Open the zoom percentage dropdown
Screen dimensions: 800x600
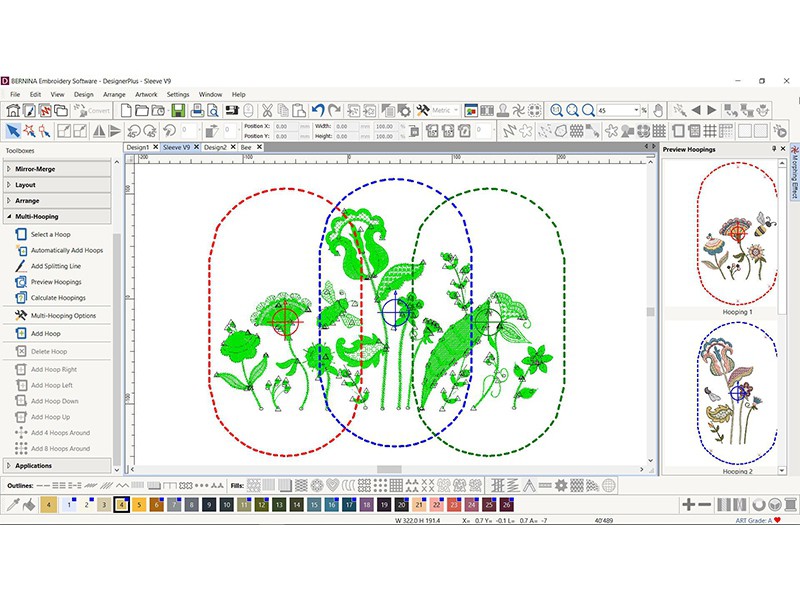pyautogui.click(x=637, y=110)
